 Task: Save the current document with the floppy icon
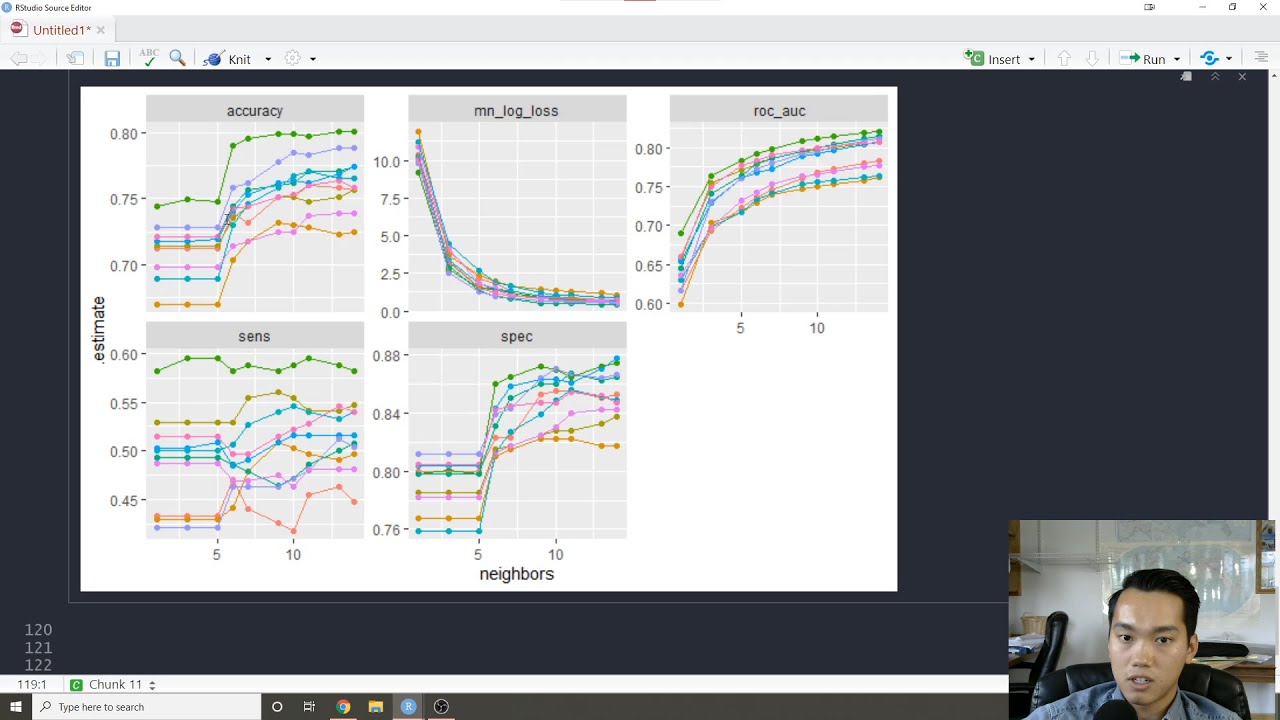click(x=112, y=59)
